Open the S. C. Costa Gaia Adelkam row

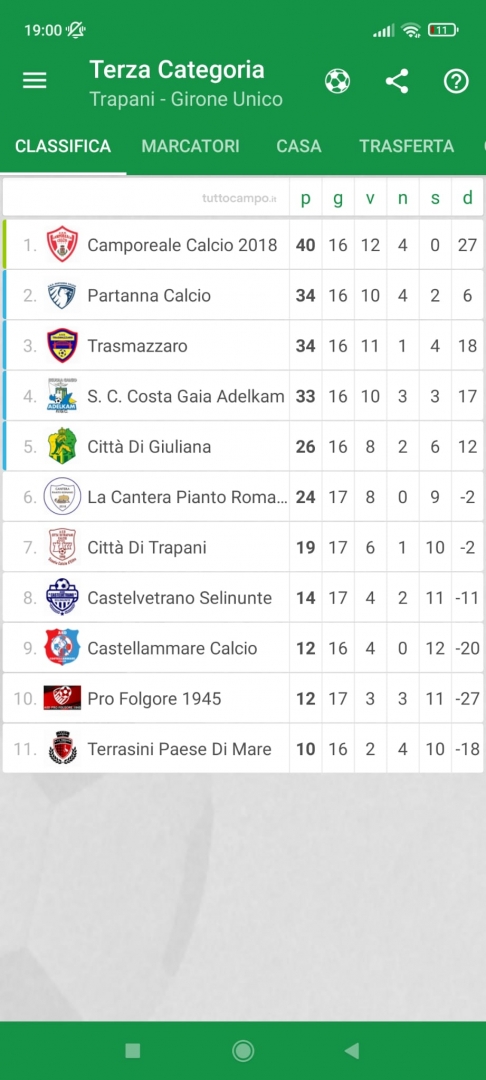[243, 396]
